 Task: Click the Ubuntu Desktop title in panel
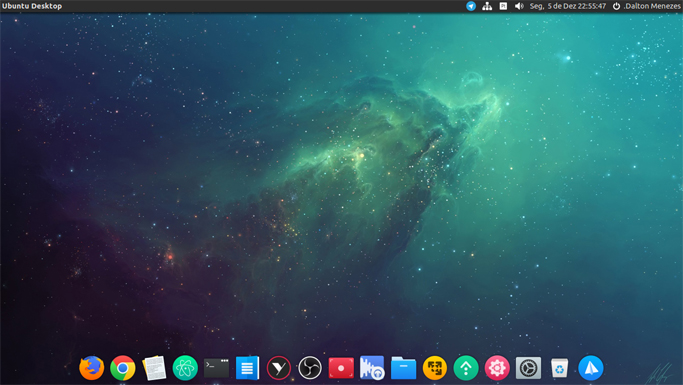32,6
